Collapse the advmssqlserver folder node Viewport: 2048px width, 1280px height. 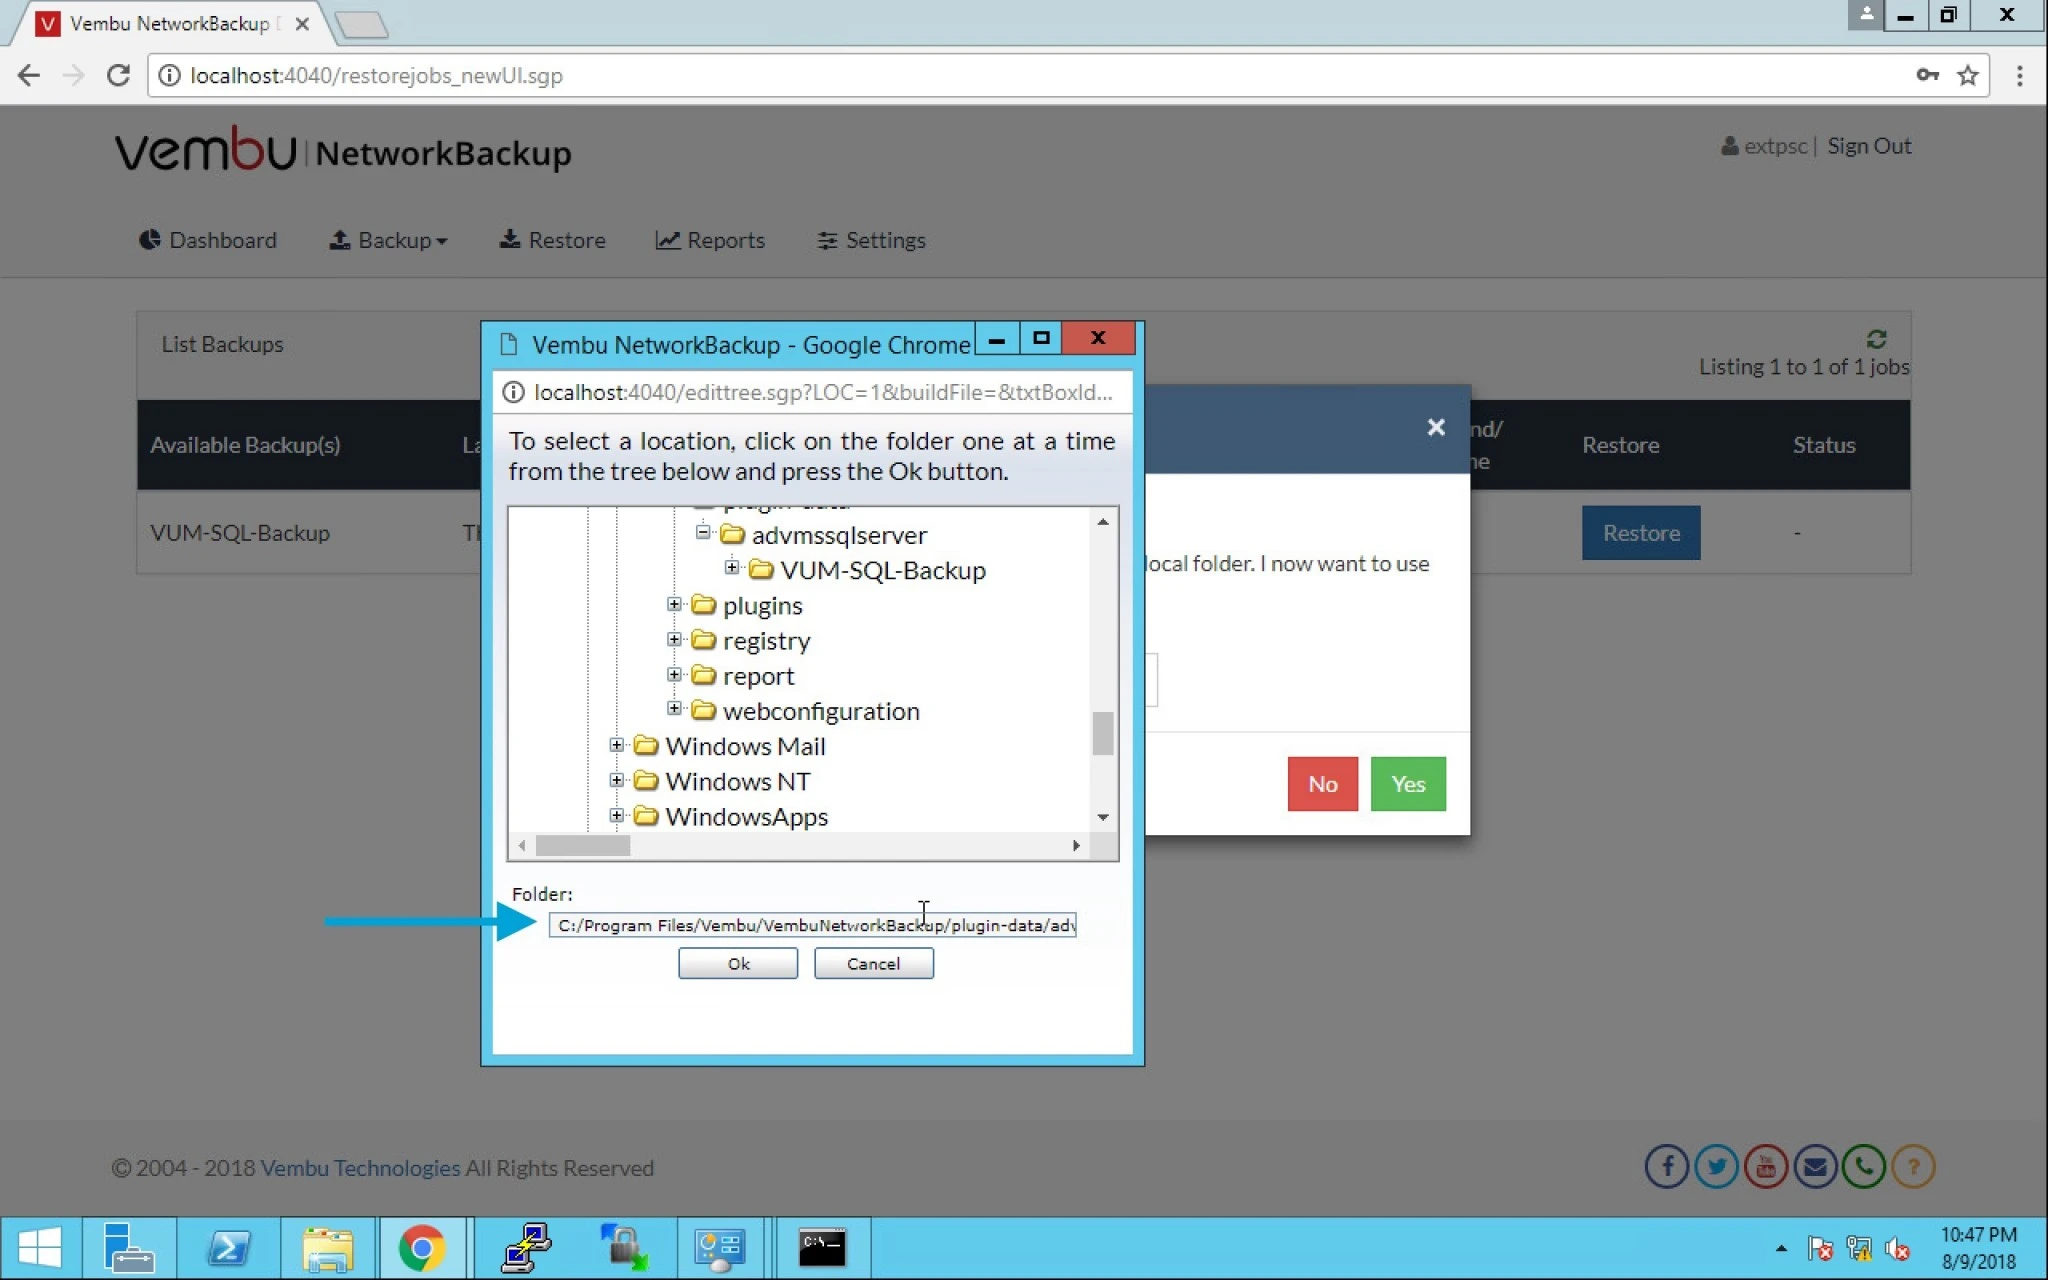[x=703, y=533]
